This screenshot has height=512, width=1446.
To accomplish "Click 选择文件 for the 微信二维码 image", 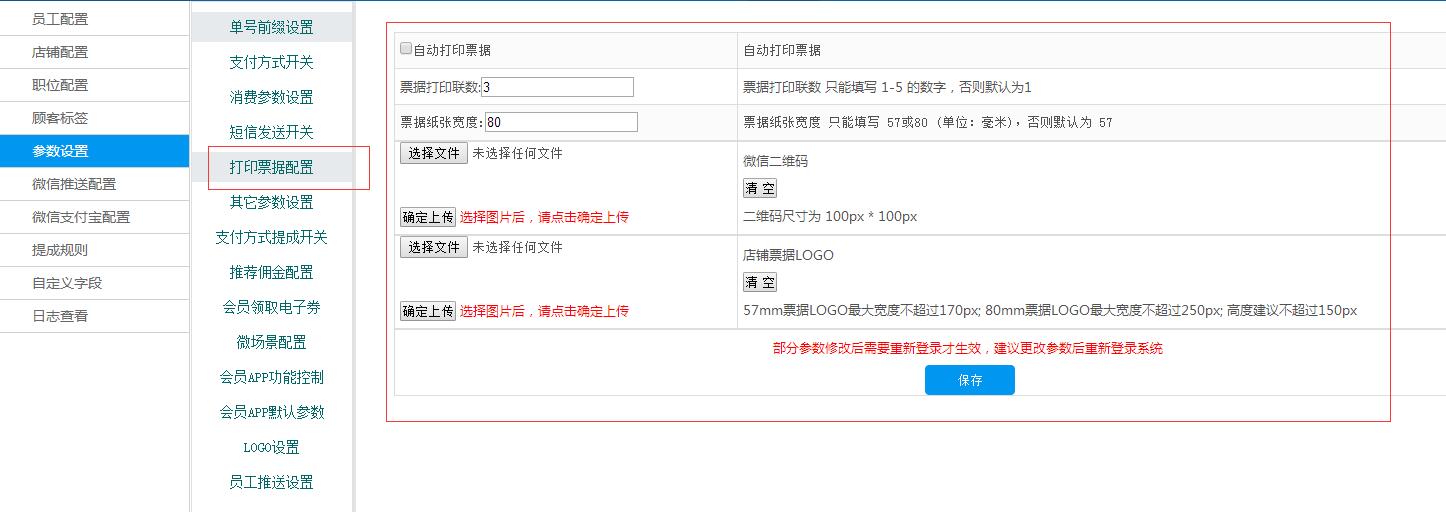I will coord(433,153).
